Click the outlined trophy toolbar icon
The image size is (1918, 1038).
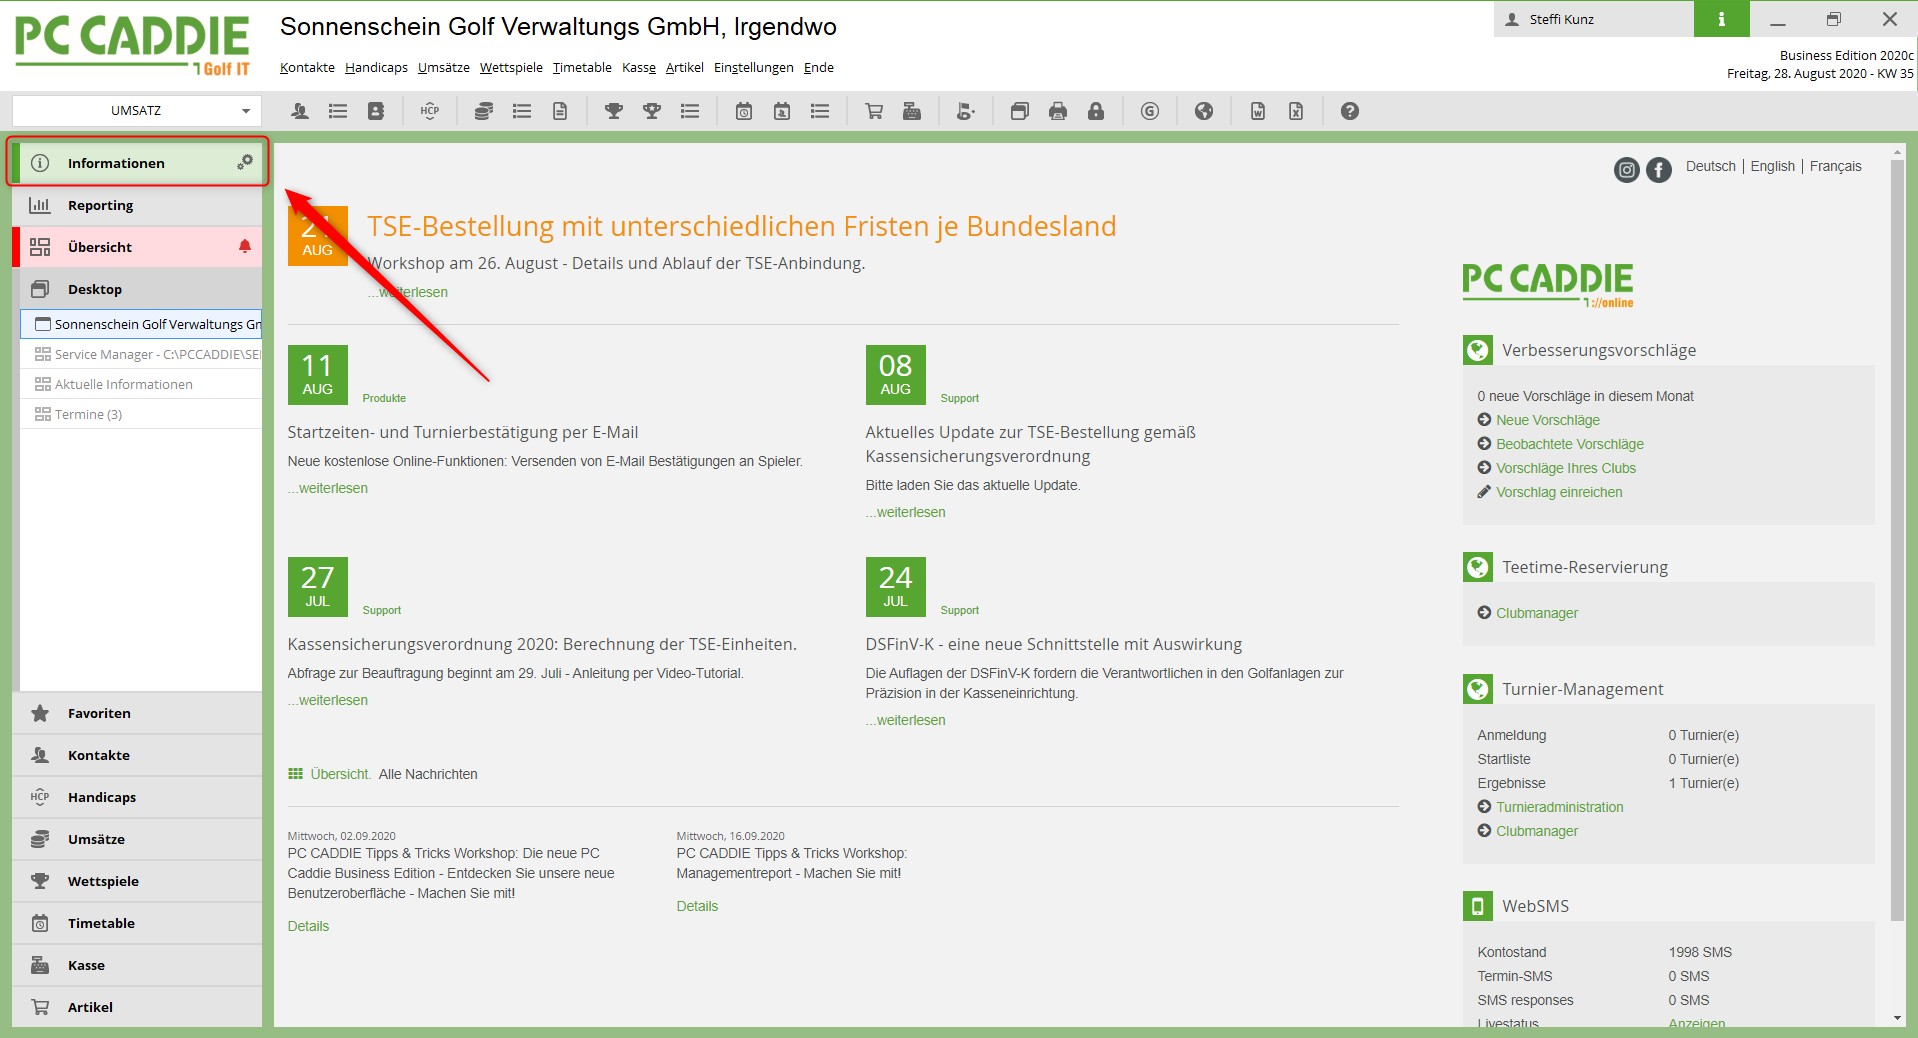[652, 111]
